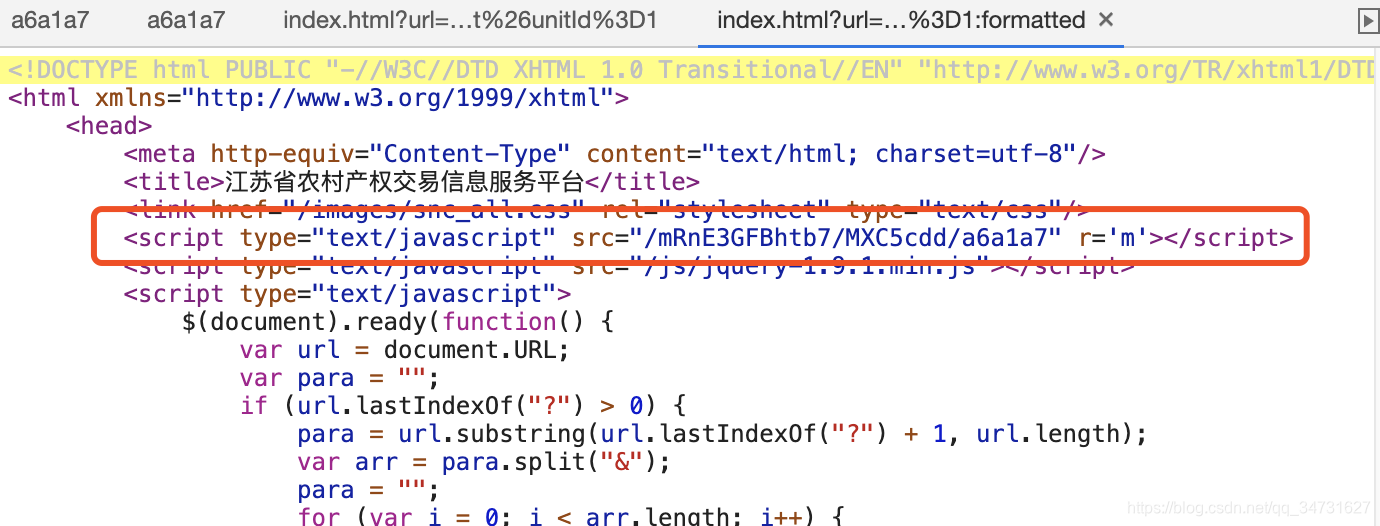Close the :formatted index.html tab
The image size is (1380, 526).
coord(1105,20)
